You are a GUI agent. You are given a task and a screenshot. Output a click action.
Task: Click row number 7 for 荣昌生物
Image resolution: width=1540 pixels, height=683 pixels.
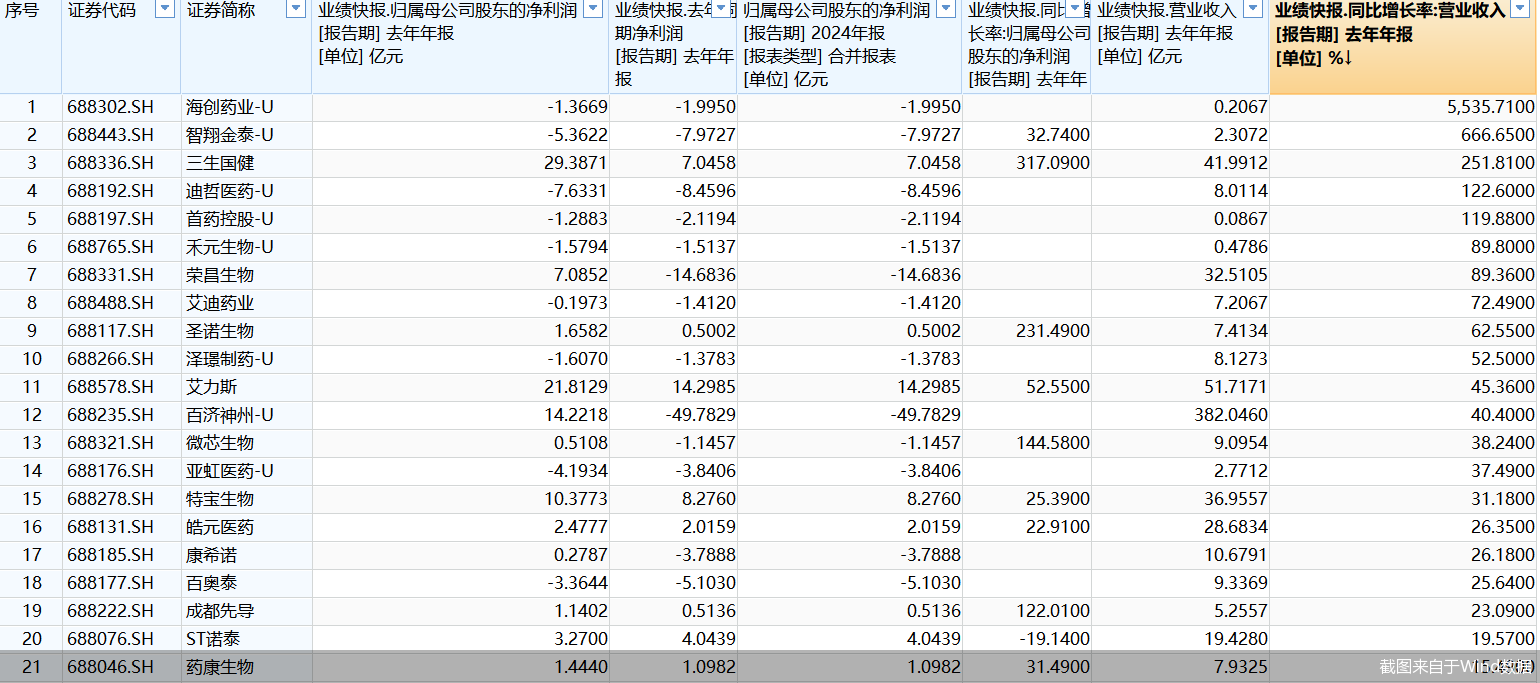point(31,275)
